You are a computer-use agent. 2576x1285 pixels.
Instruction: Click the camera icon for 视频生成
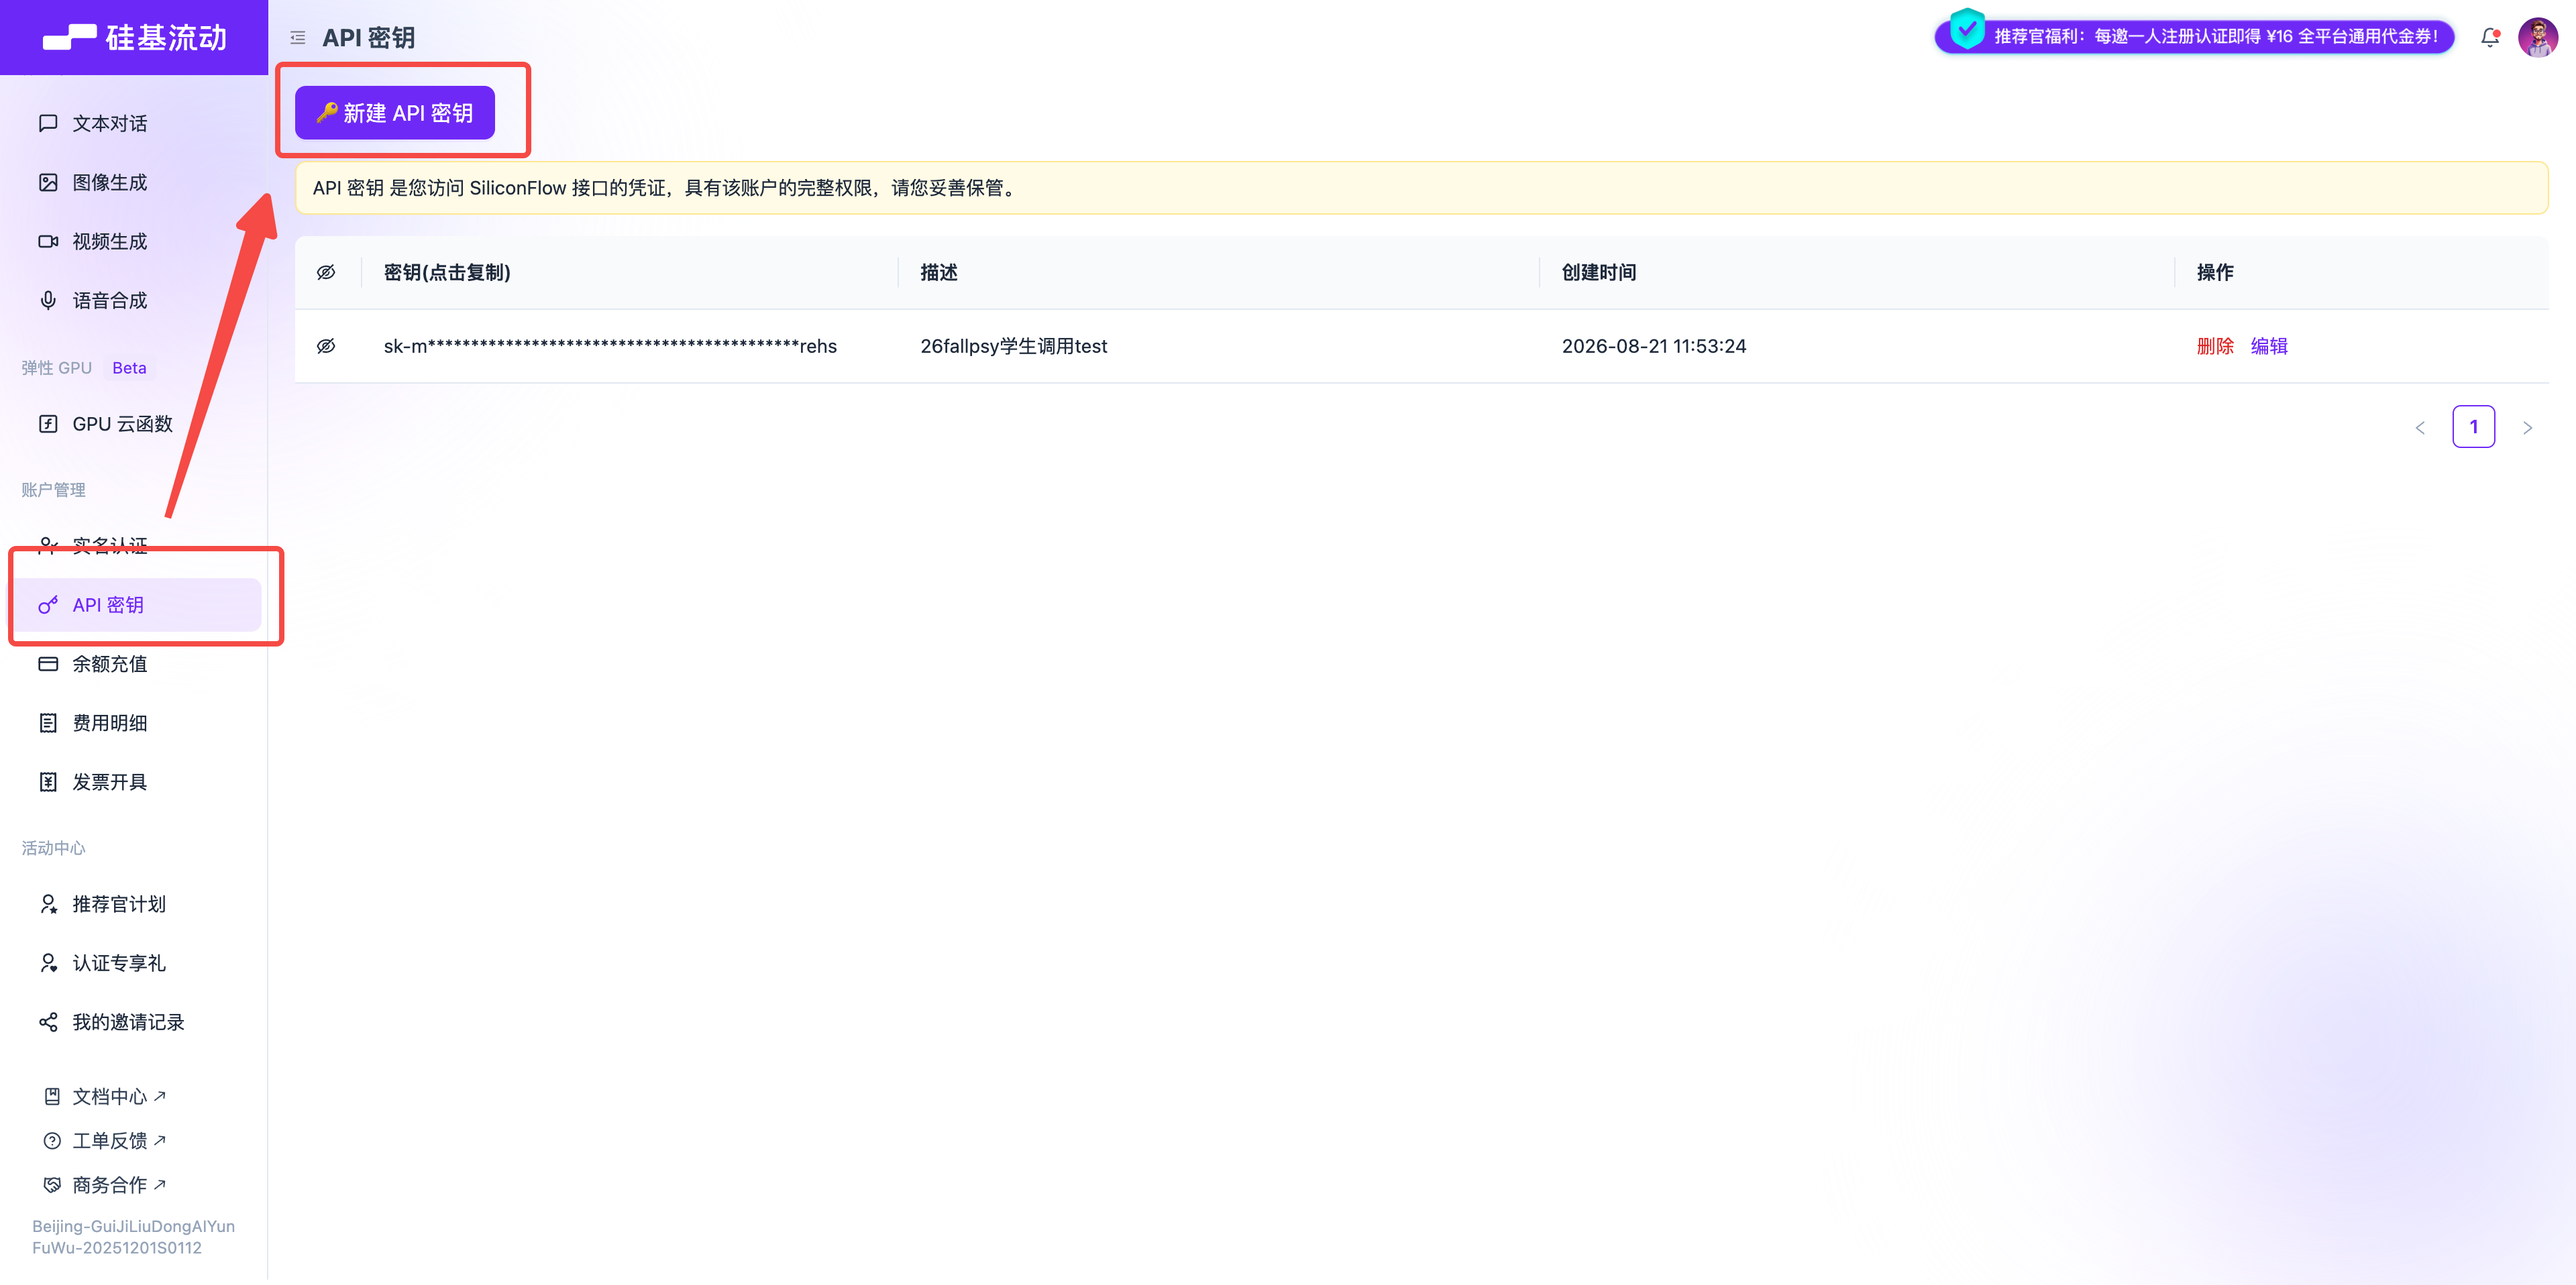point(48,241)
